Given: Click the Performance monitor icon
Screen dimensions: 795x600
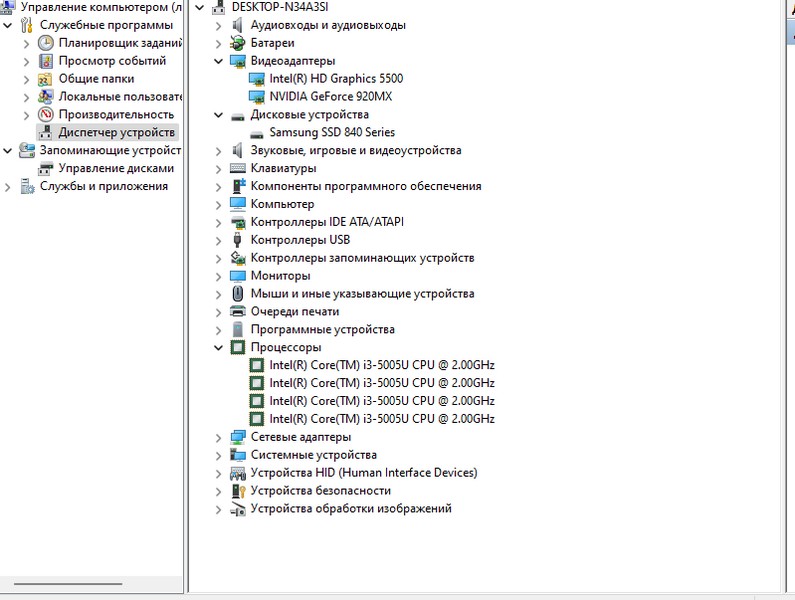Looking at the screenshot, I should pyautogui.click(x=46, y=115).
